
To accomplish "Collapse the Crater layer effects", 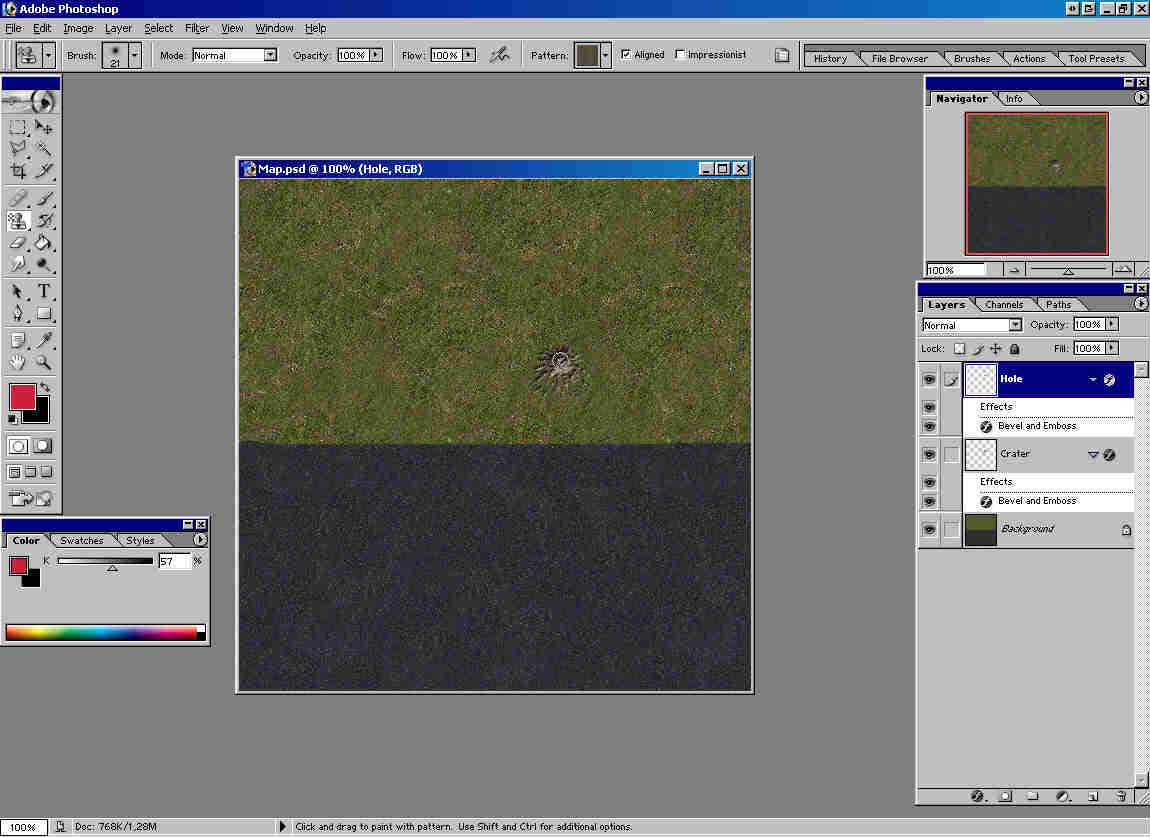I will click(x=1093, y=455).
